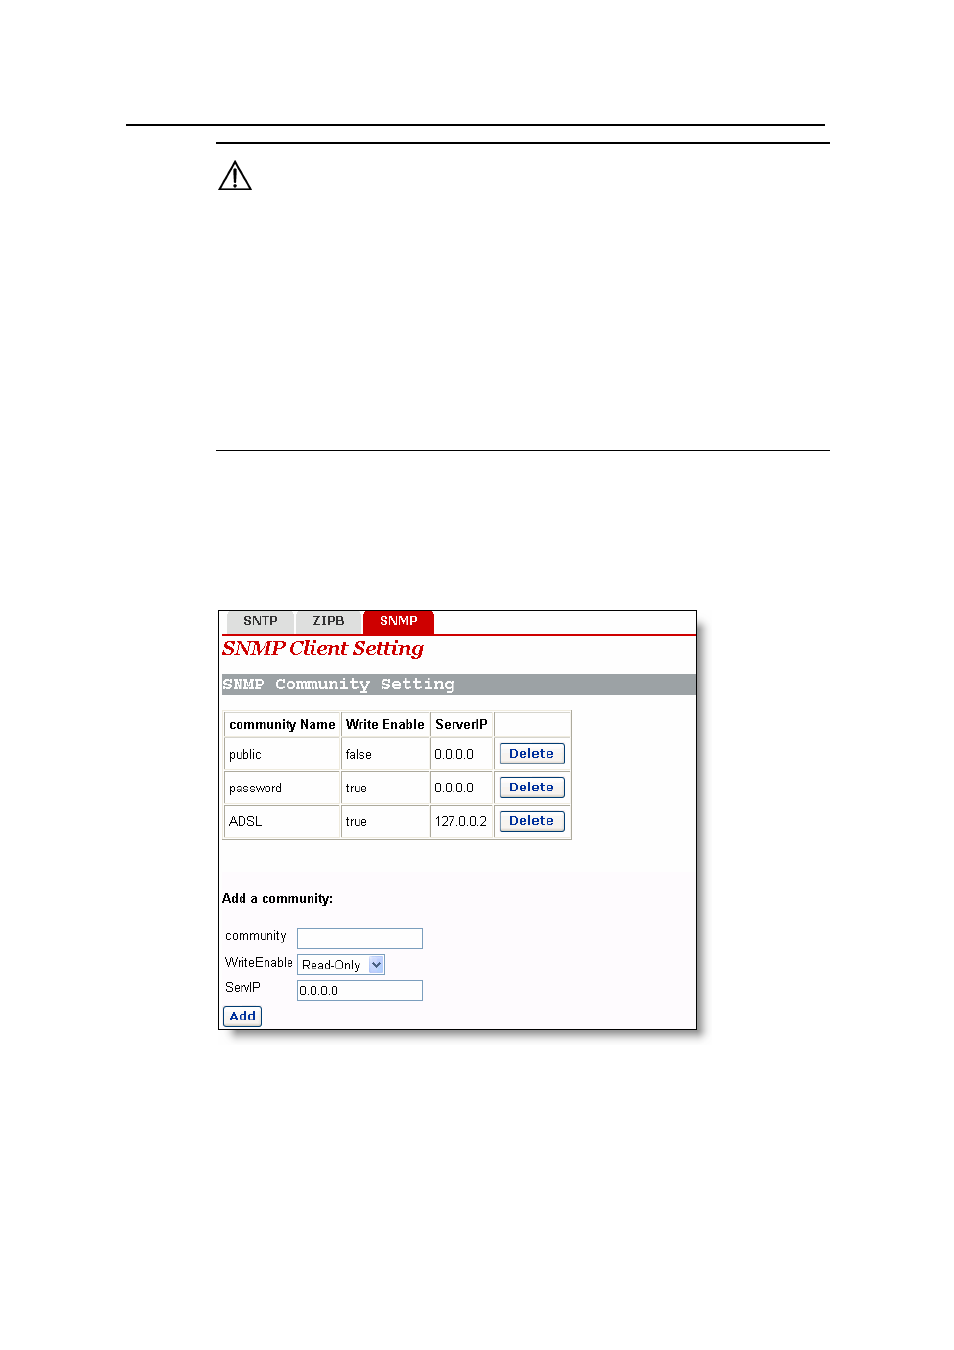954x1350 pixels.
Task: Switch to the SNTP tab
Action: 260,621
